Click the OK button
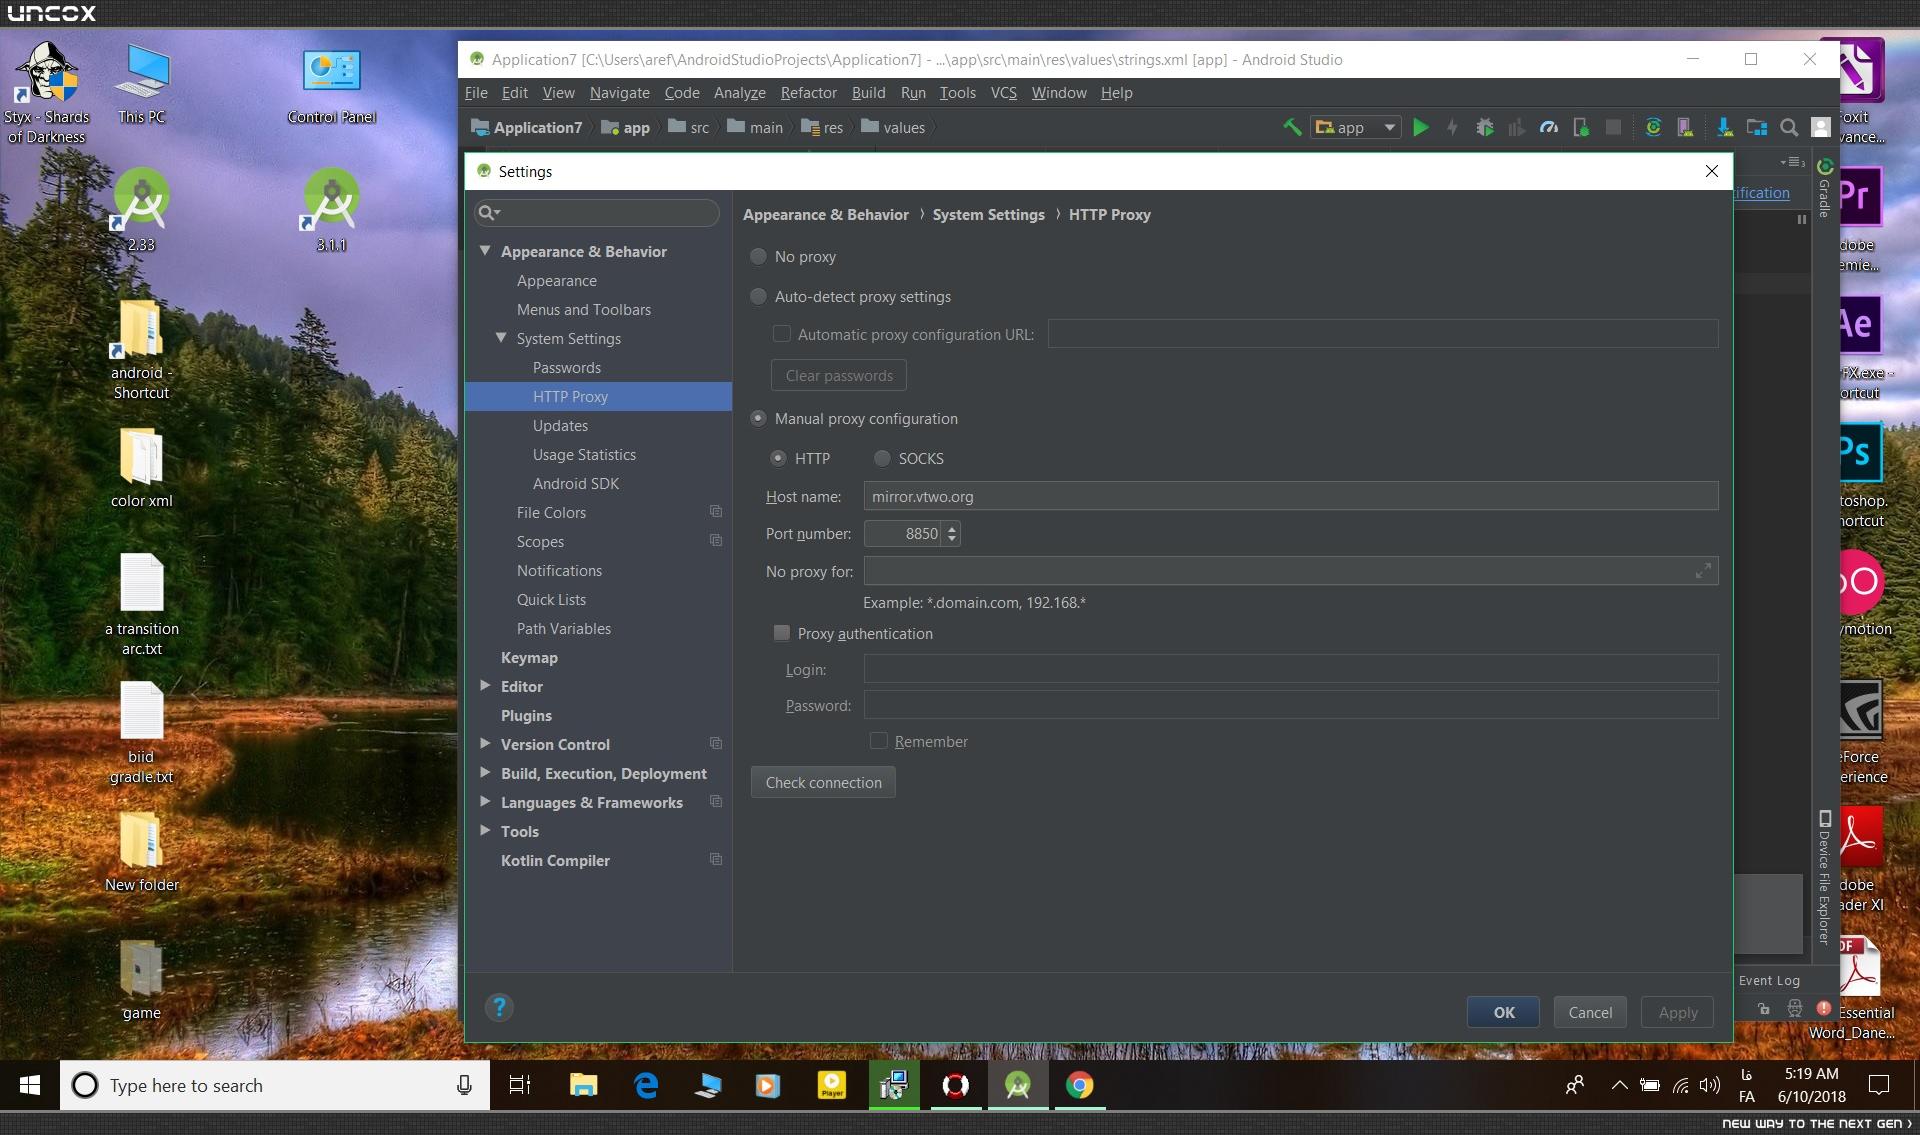The width and height of the screenshot is (1920, 1135). 1503,1012
